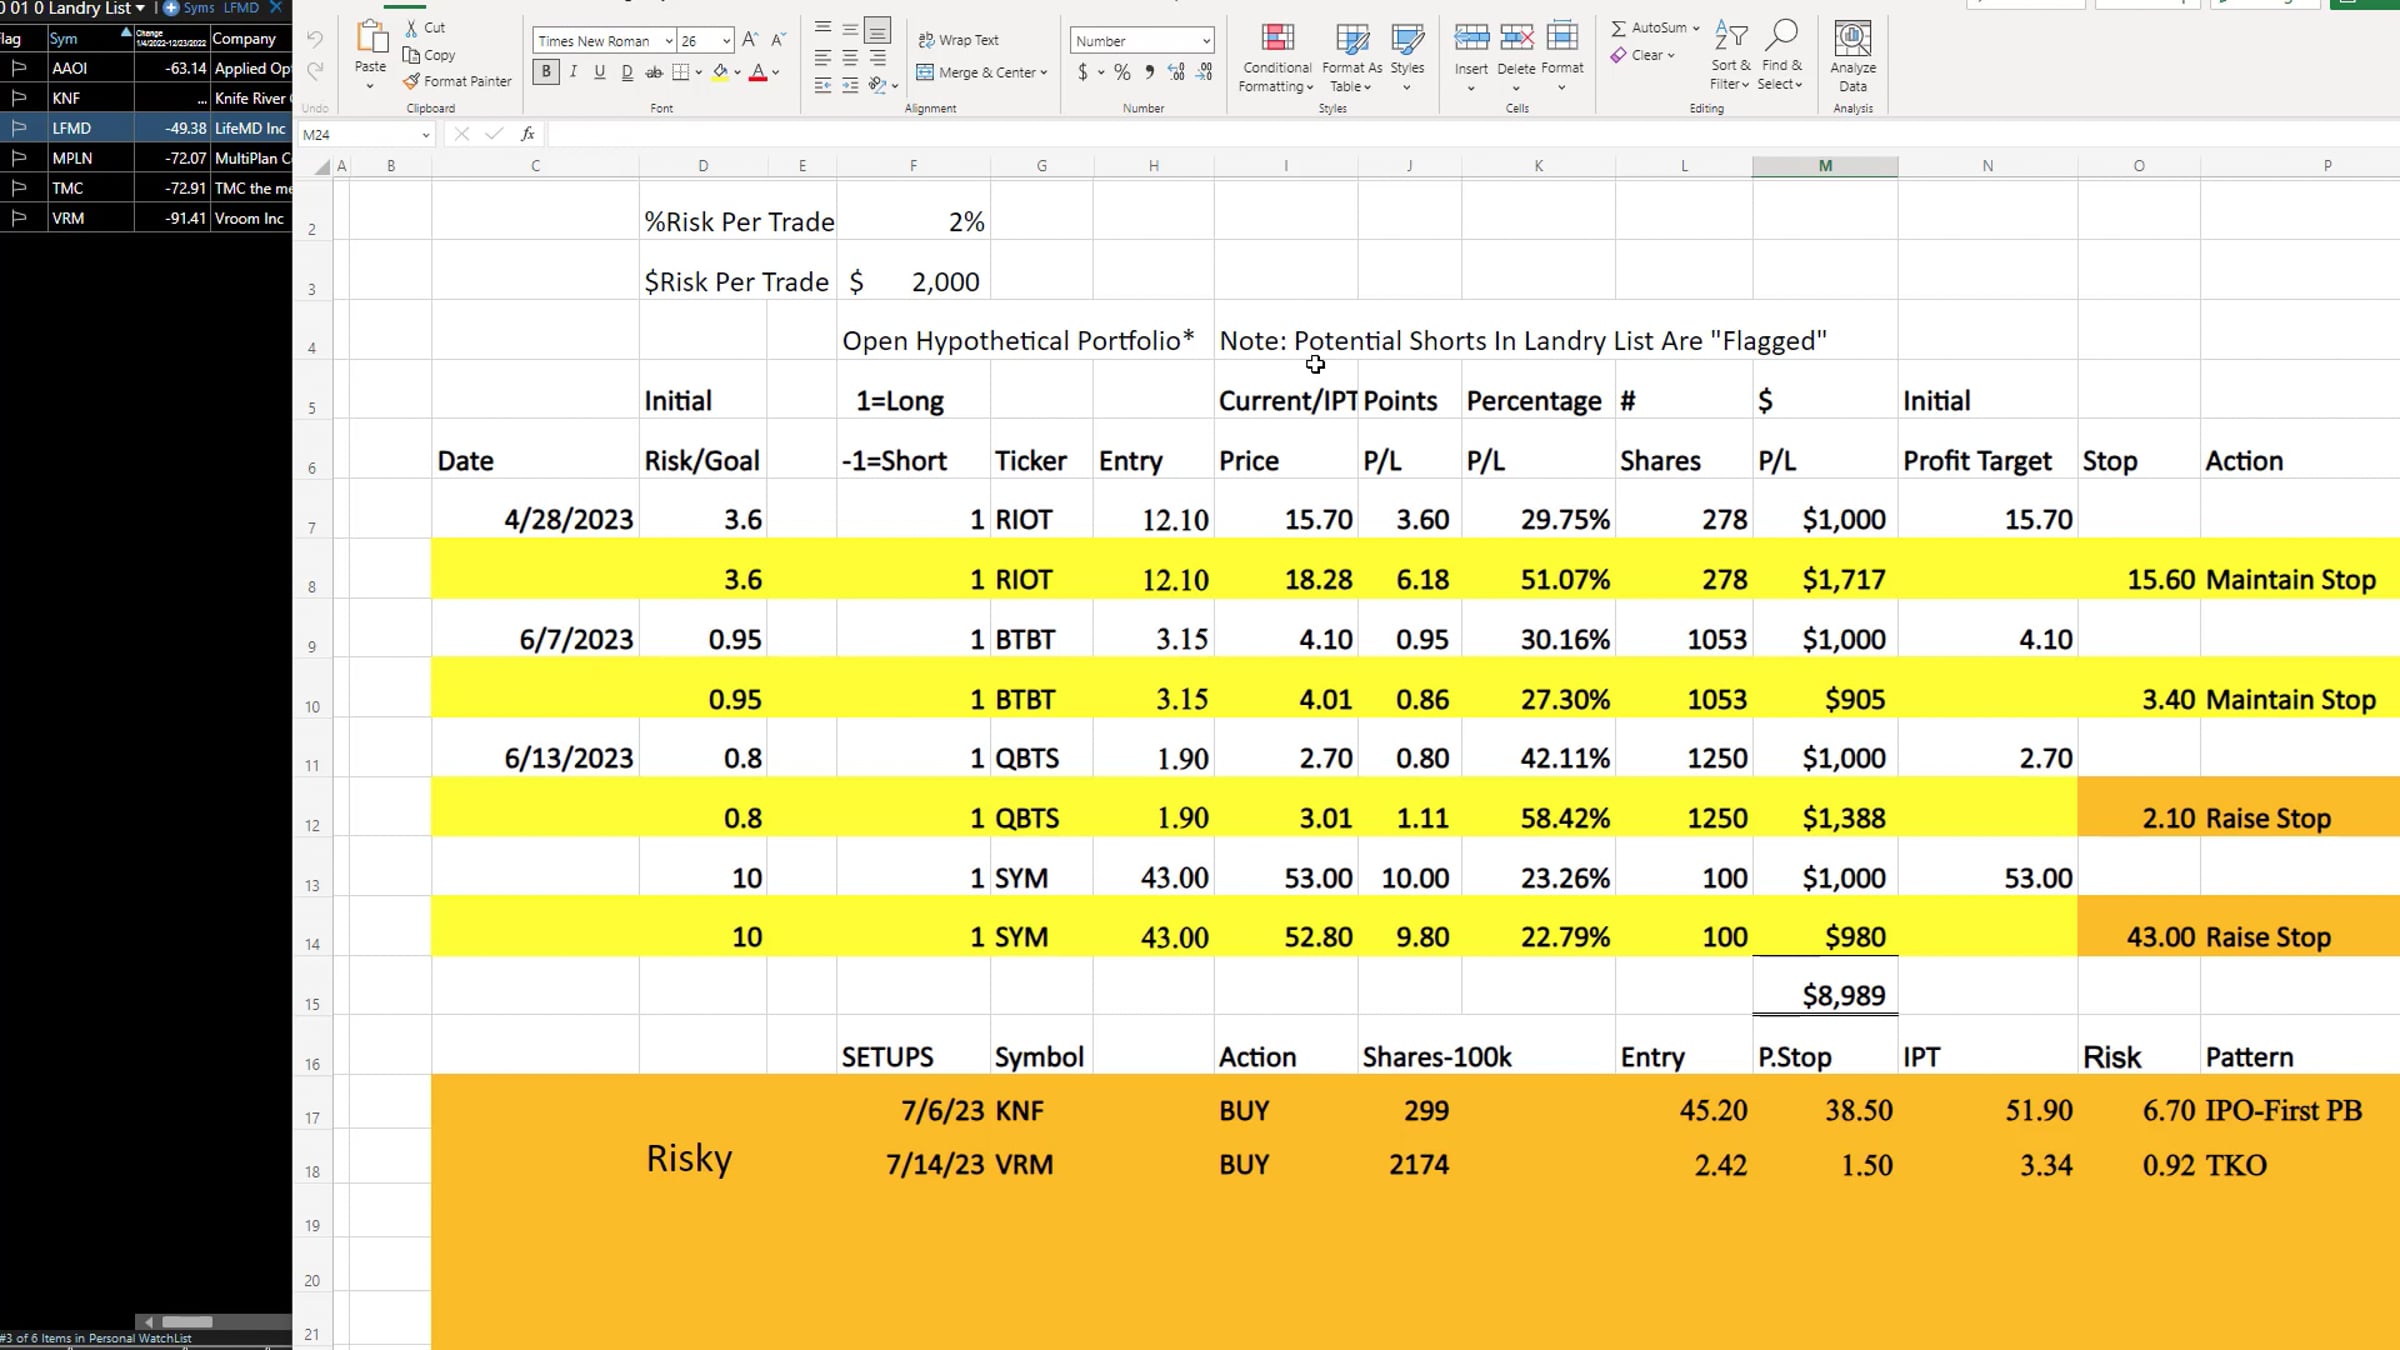This screenshot has width=2400, height=1350.
Task: Apply Comma Style format
Action: (x=1149, y=72)
